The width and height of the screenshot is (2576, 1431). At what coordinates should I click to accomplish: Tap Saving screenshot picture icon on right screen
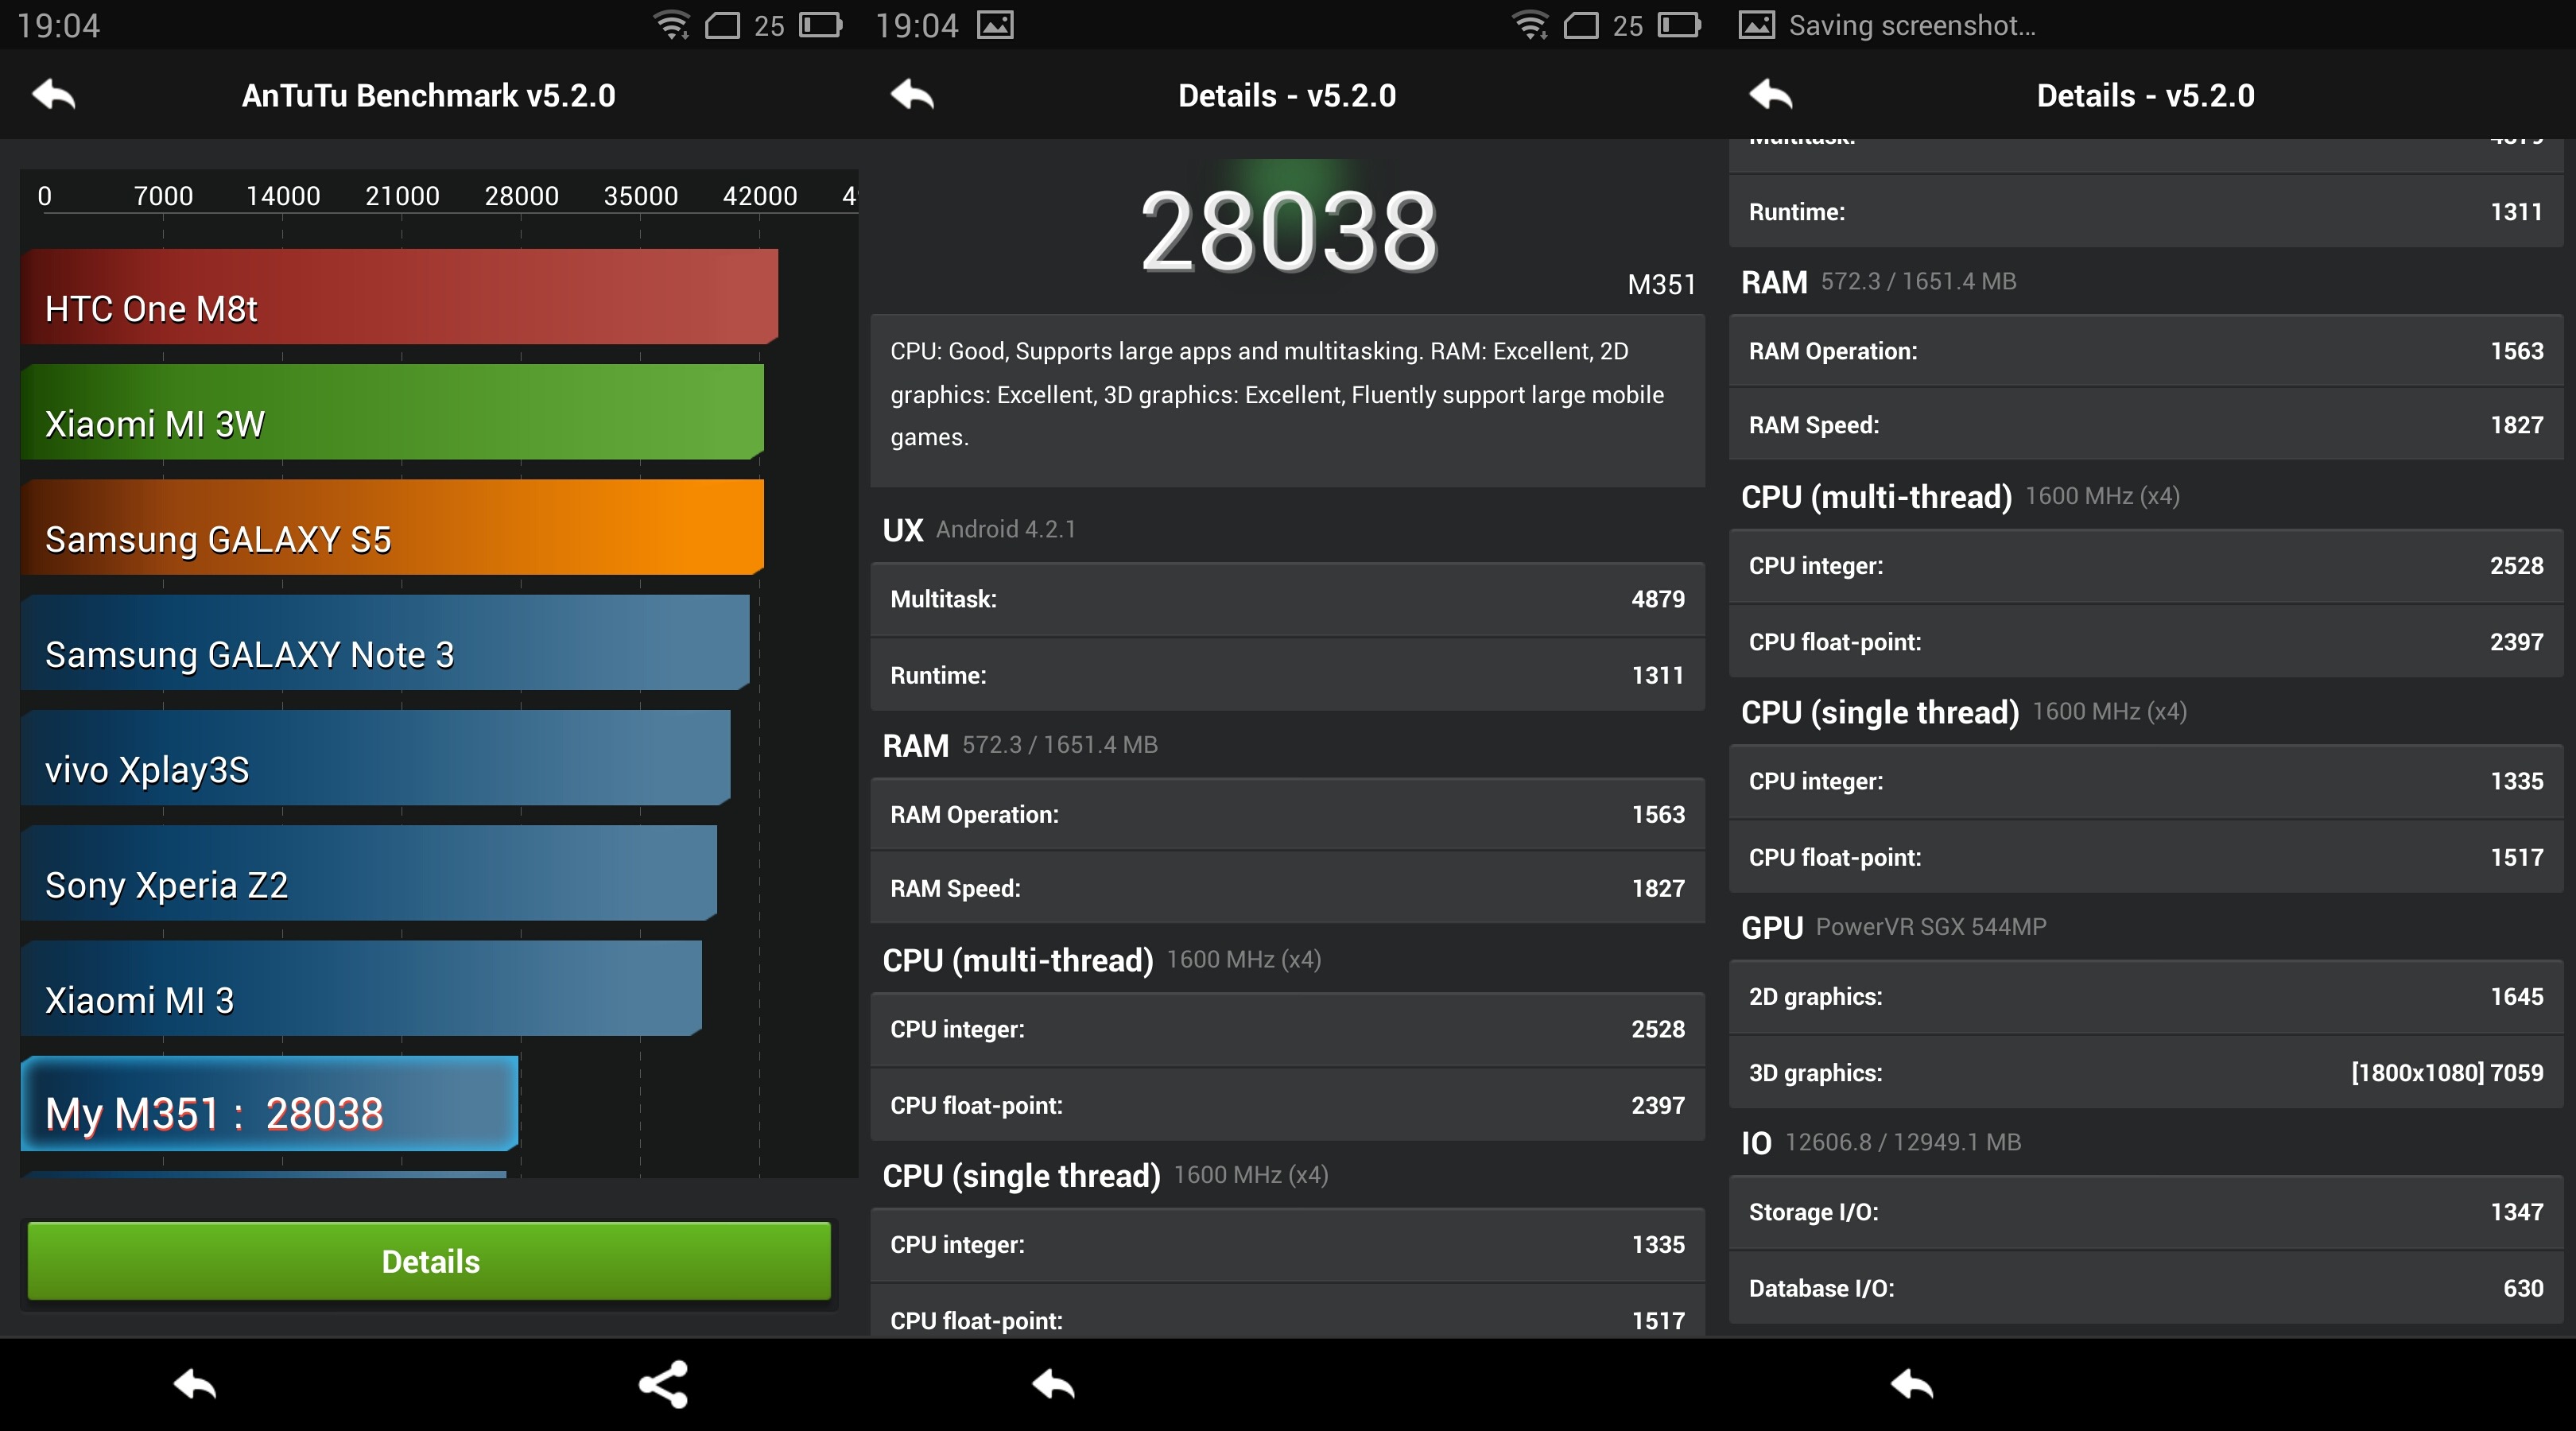pyautogui.click(x=1757, y=25)
